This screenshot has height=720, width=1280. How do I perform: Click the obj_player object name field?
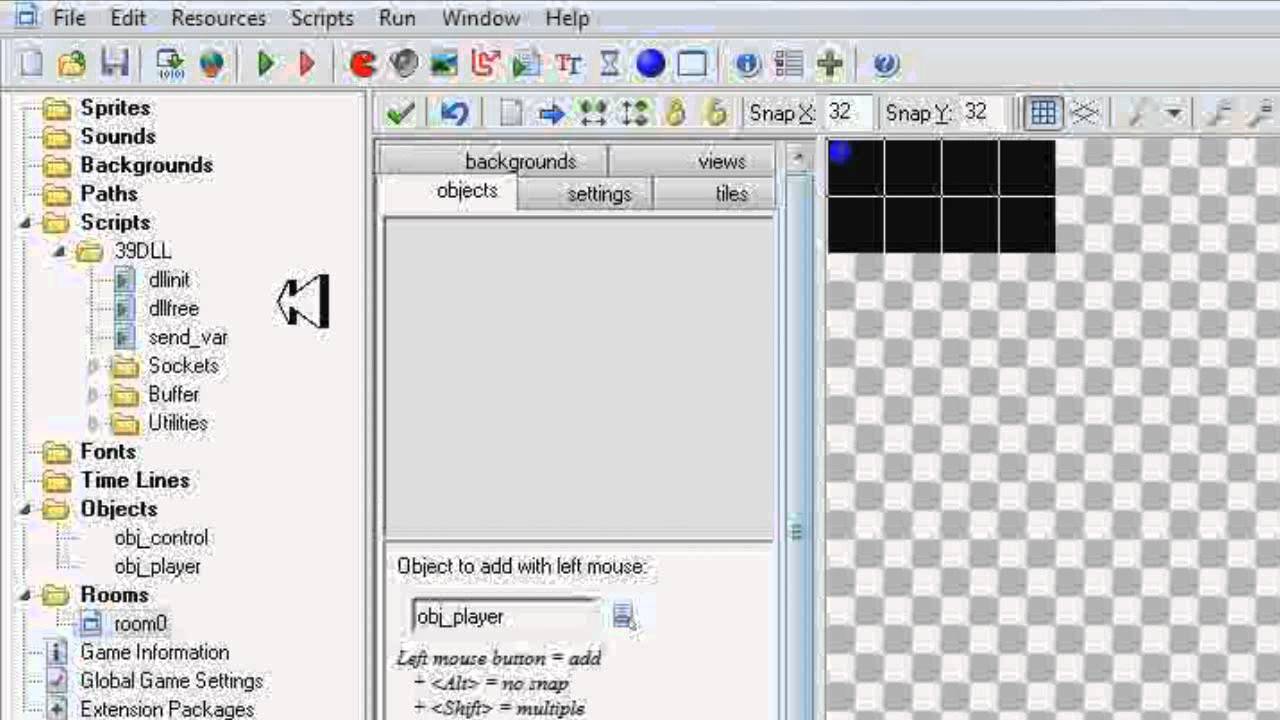pyautogui.click(x=505, y=617)
